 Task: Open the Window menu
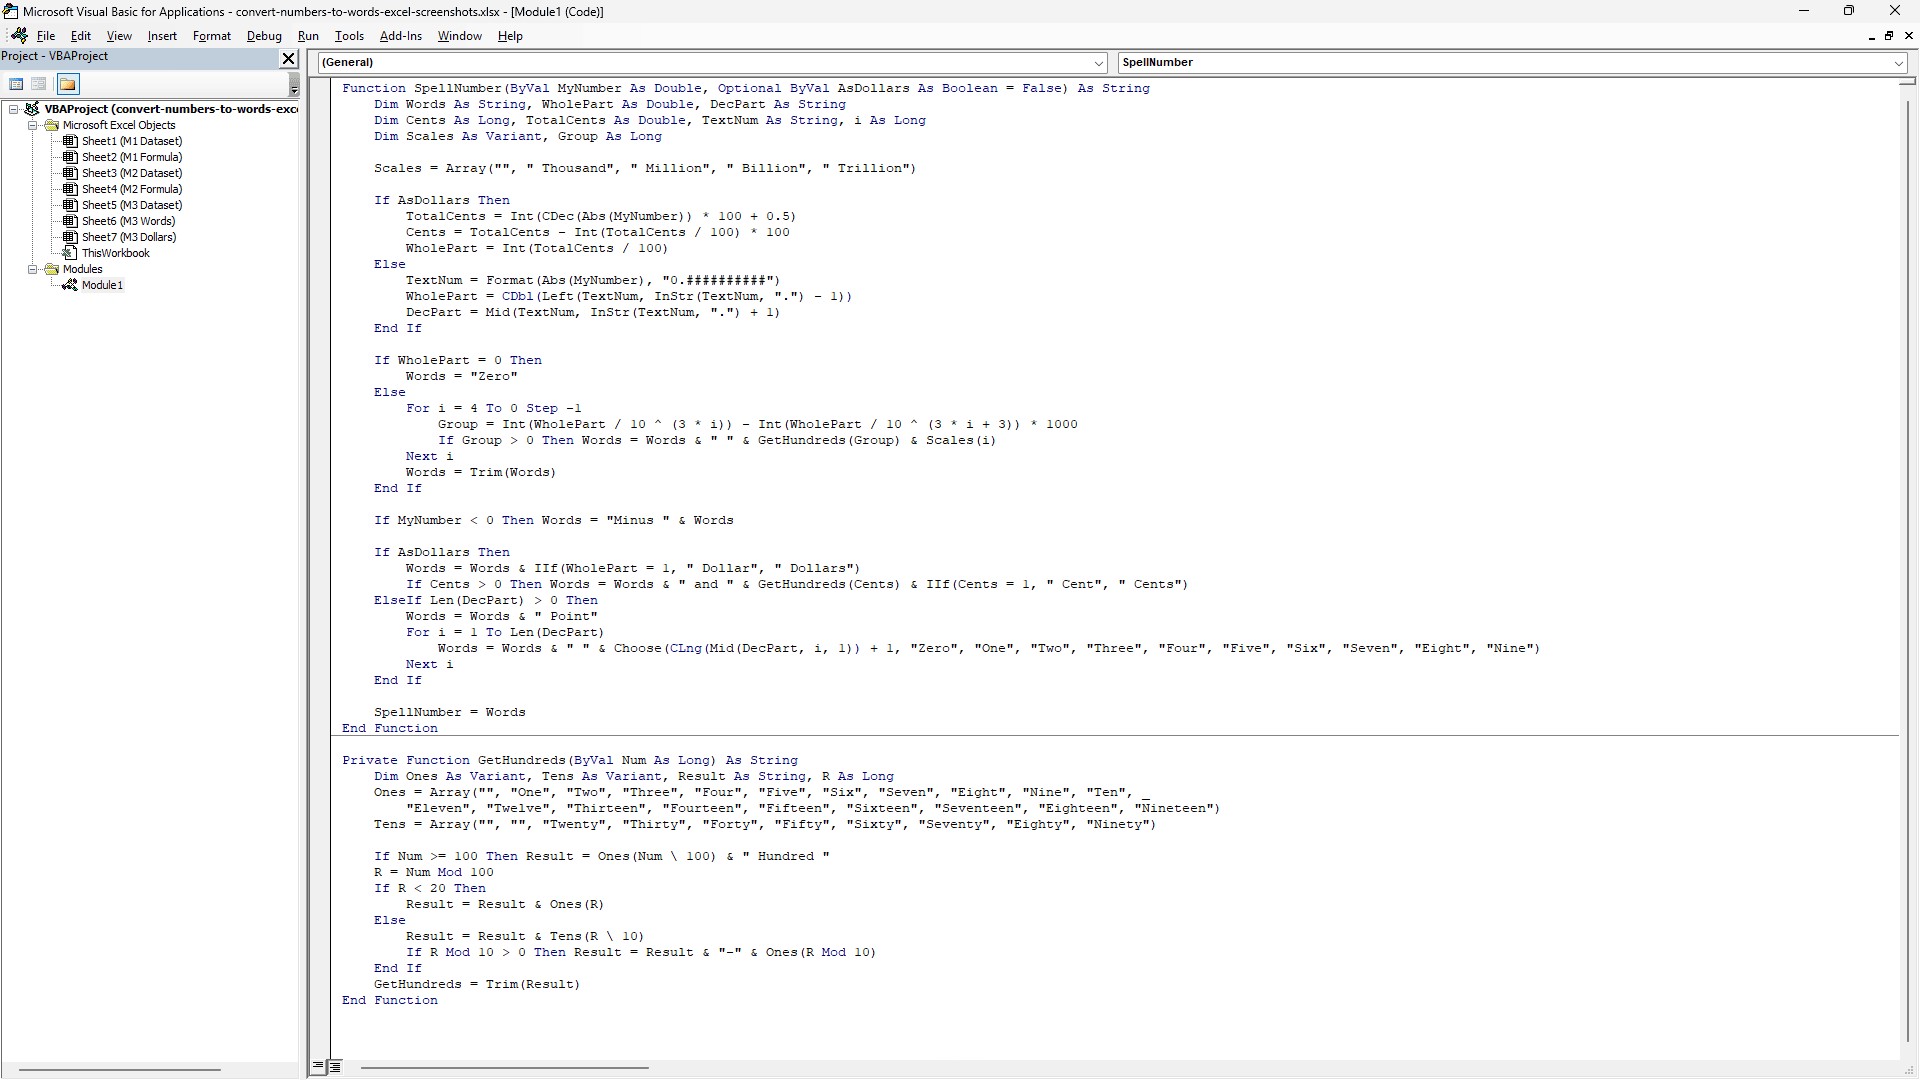click(x=460, y=36)
